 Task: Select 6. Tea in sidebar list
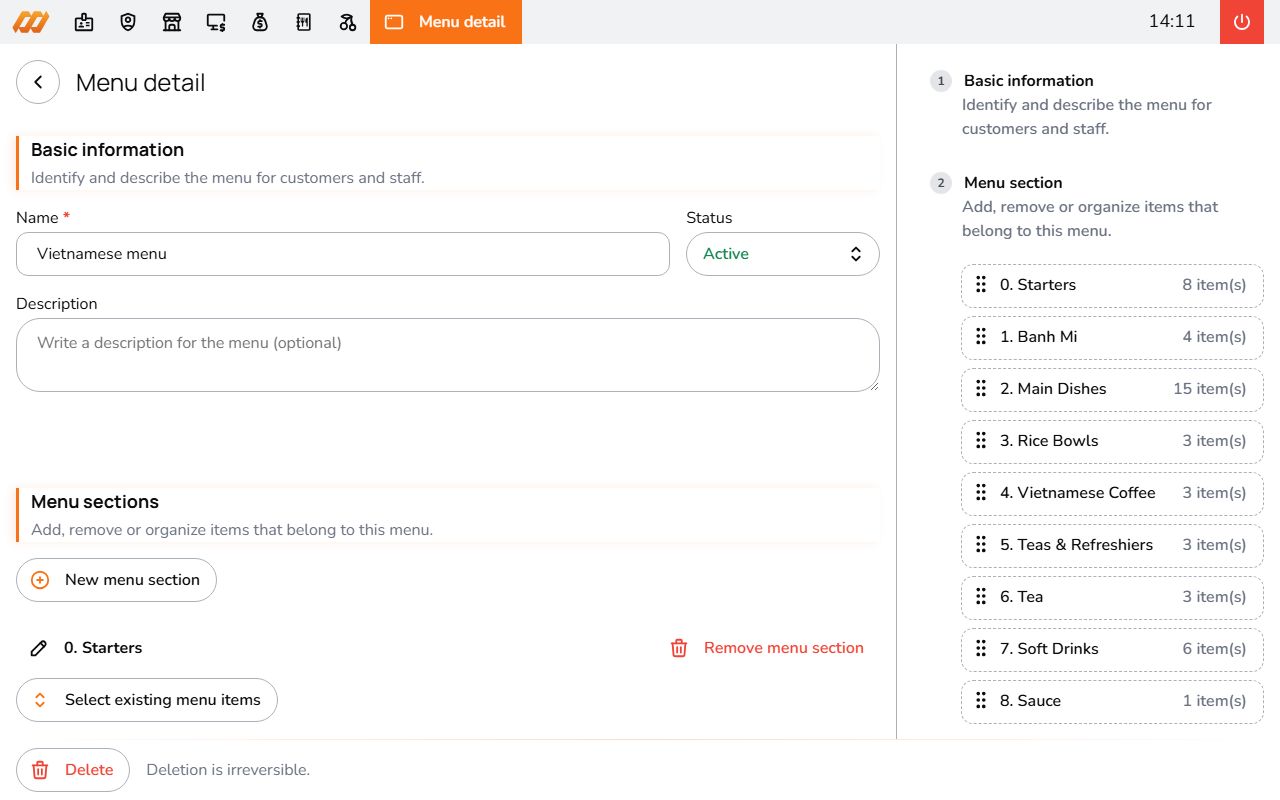point(1112,597)
